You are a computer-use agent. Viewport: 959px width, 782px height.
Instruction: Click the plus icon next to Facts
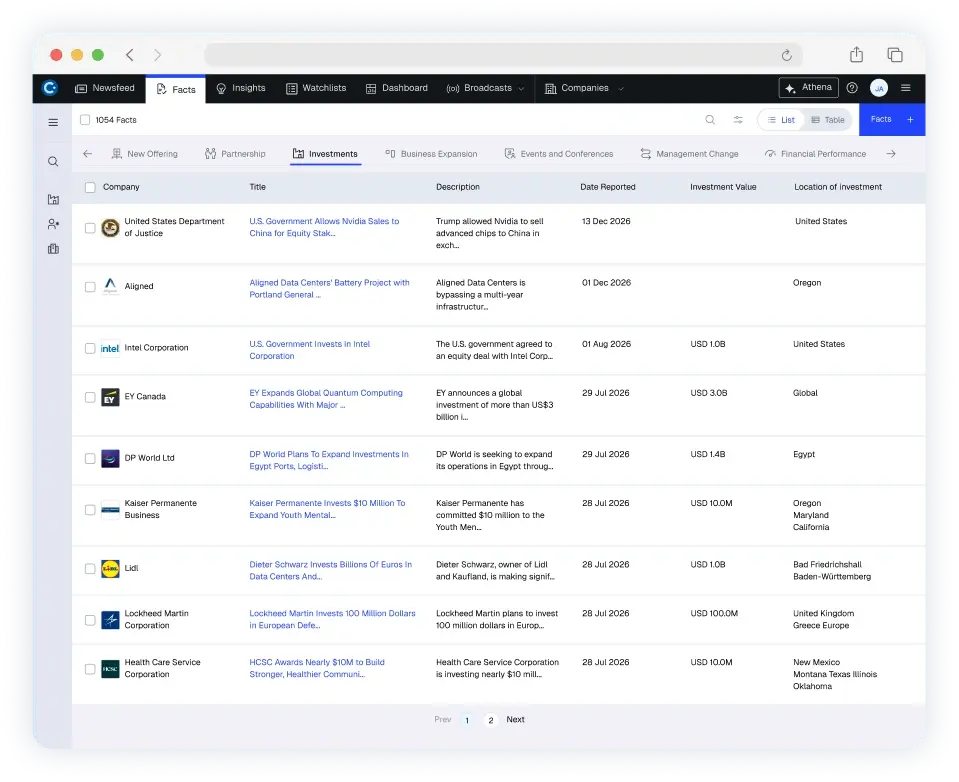click(x=910, y=120)
